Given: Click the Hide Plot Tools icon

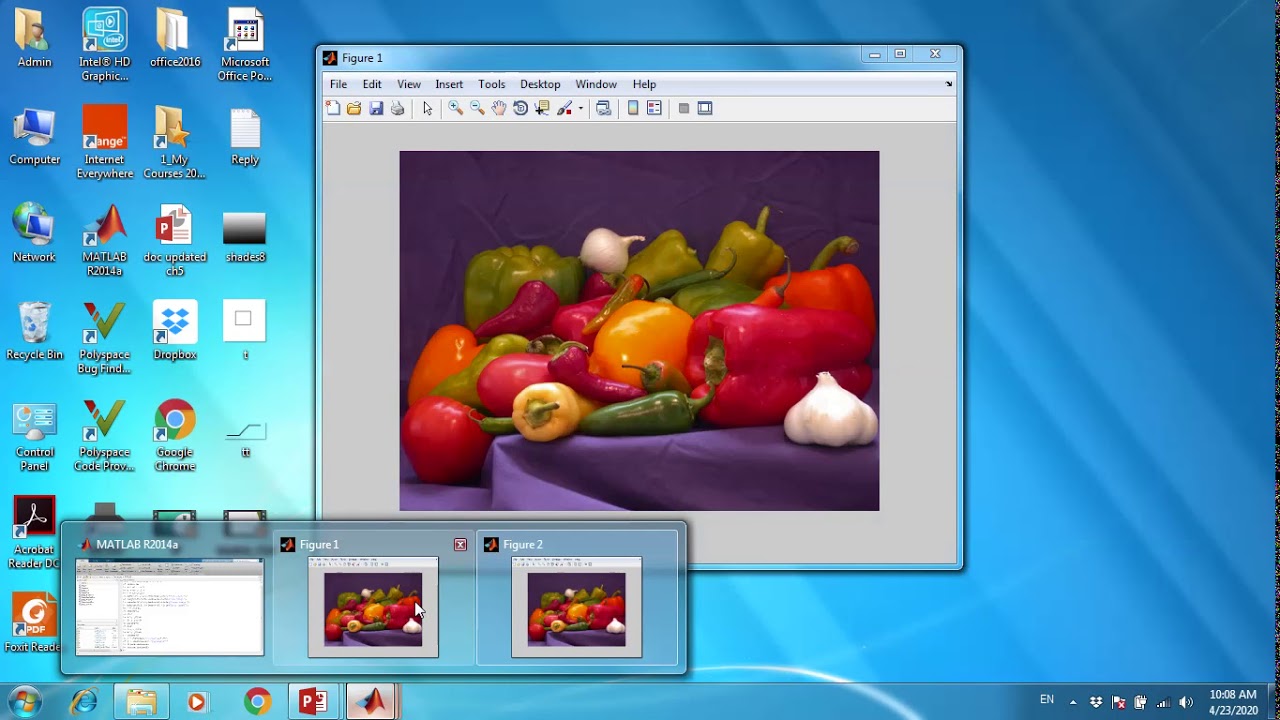Looking at the screenshot, I should pos(684,108).
